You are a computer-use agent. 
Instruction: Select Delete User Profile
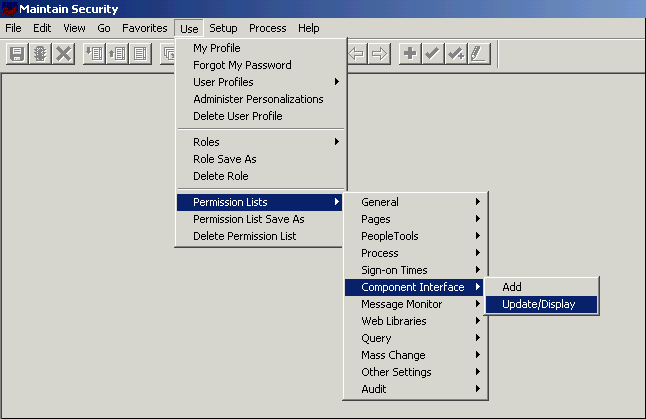click(x=260, y=116)
